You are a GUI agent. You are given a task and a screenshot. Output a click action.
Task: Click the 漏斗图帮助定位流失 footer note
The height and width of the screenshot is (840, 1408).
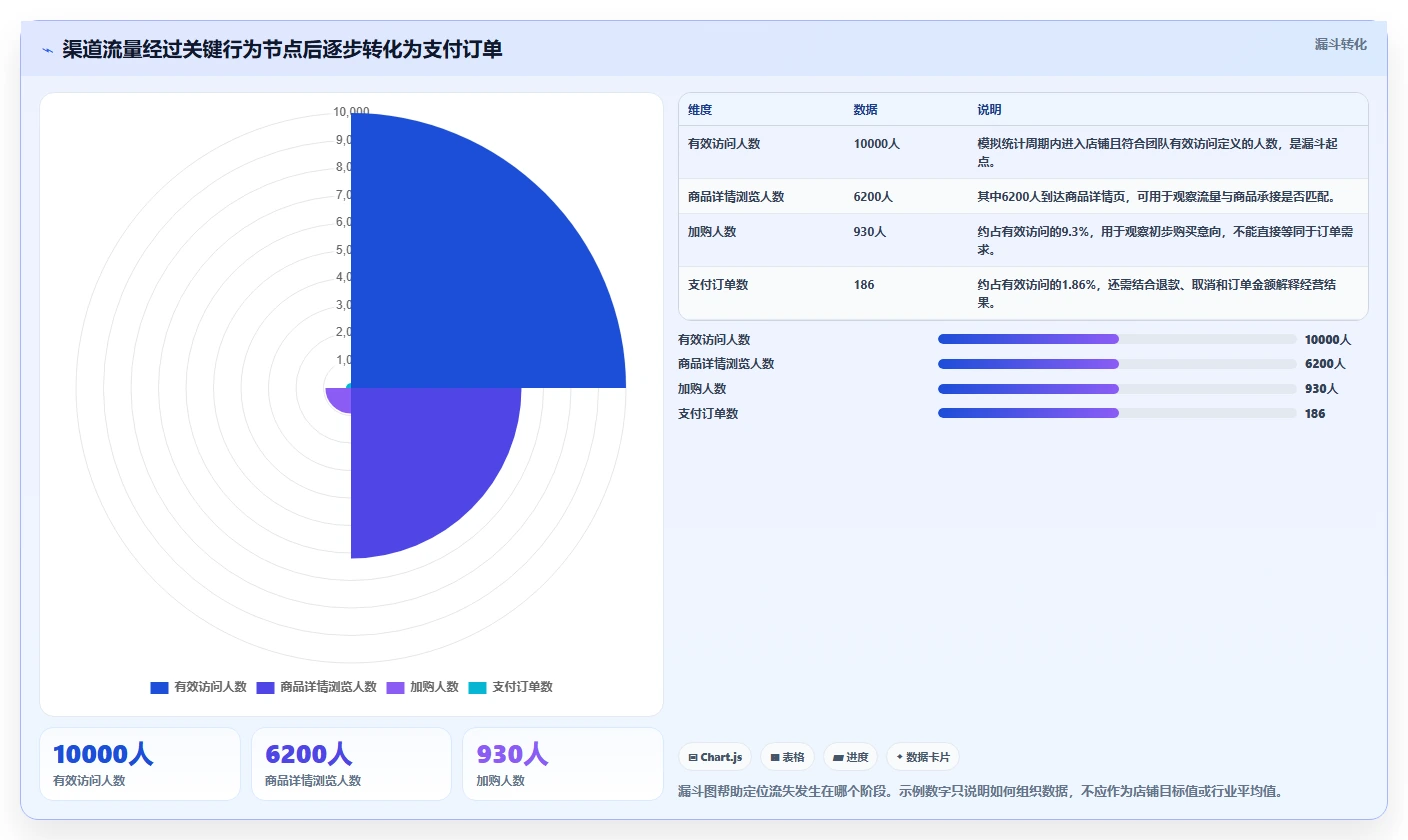pyautogui.click(x=980, y=791)
